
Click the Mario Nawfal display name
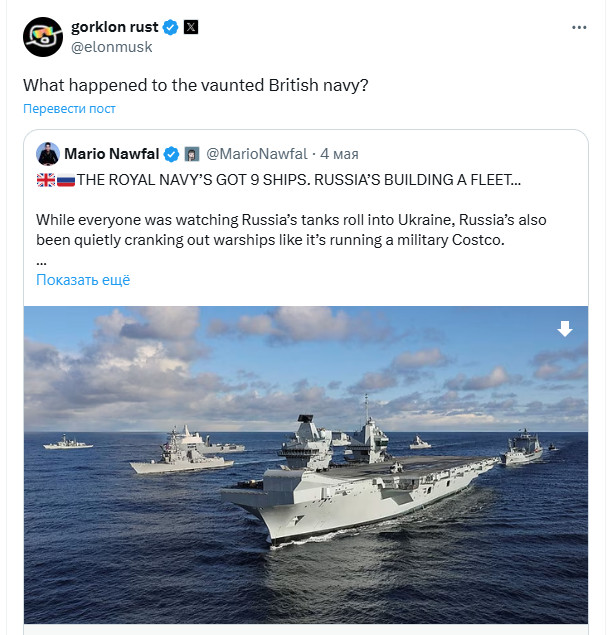(111, 154)
